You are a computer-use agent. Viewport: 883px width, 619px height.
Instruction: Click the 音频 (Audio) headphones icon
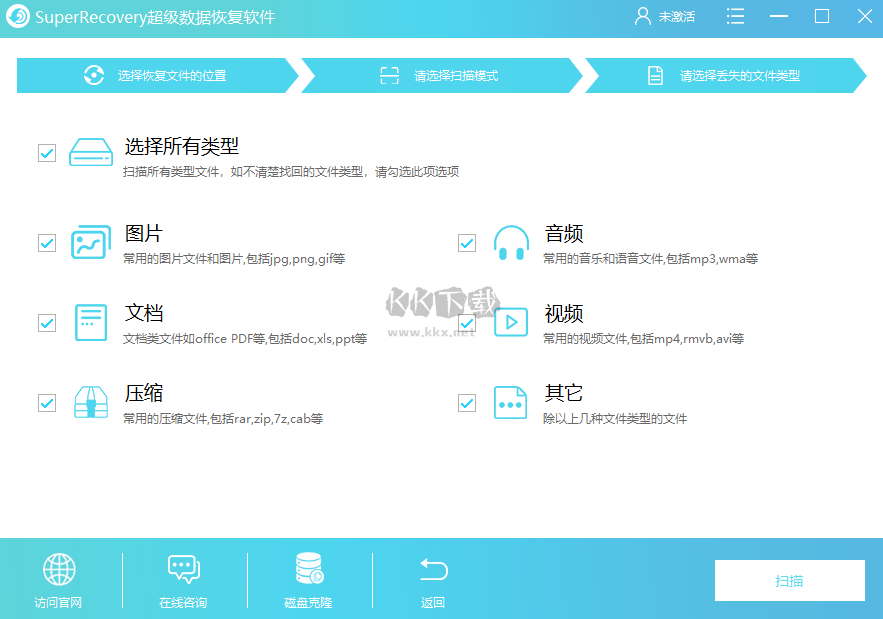click(x=510, y=242)
